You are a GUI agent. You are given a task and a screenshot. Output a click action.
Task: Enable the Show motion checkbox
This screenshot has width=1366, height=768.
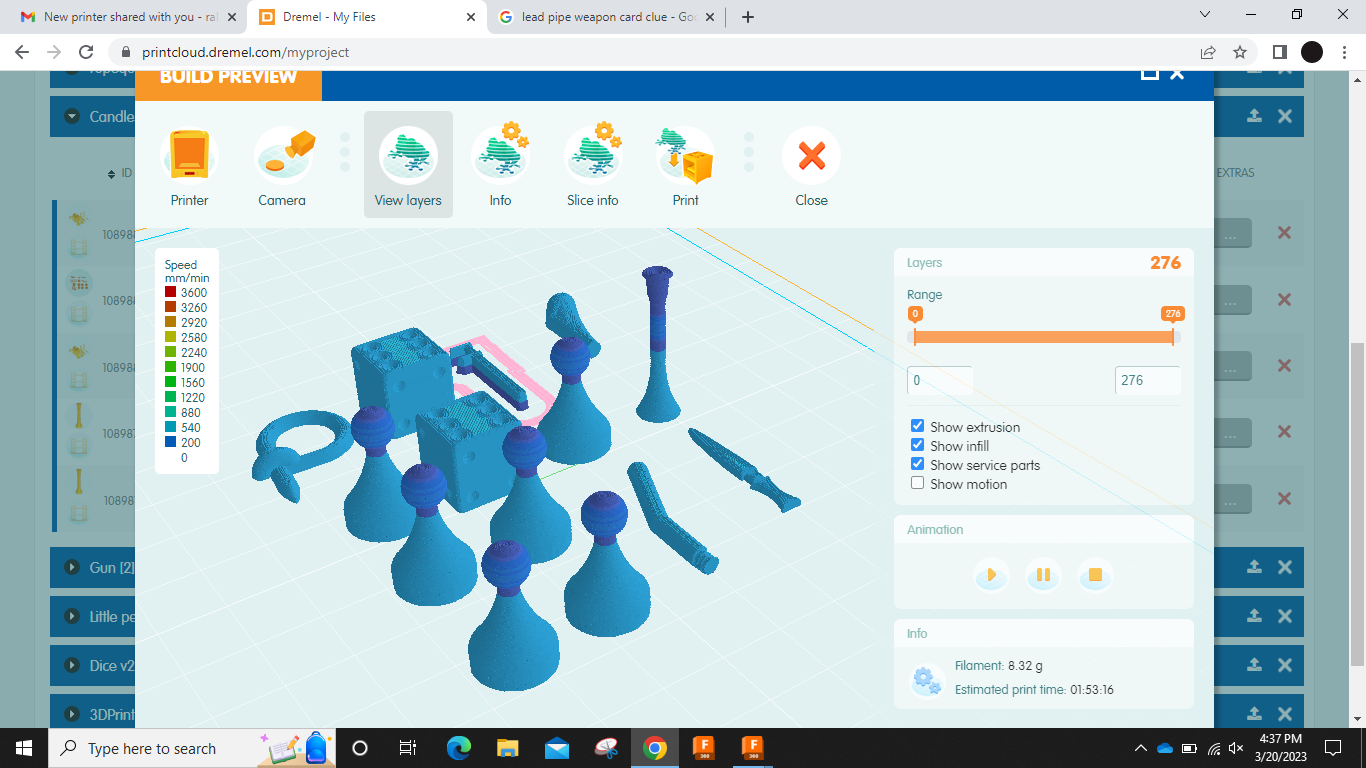(x=917, y=483)
